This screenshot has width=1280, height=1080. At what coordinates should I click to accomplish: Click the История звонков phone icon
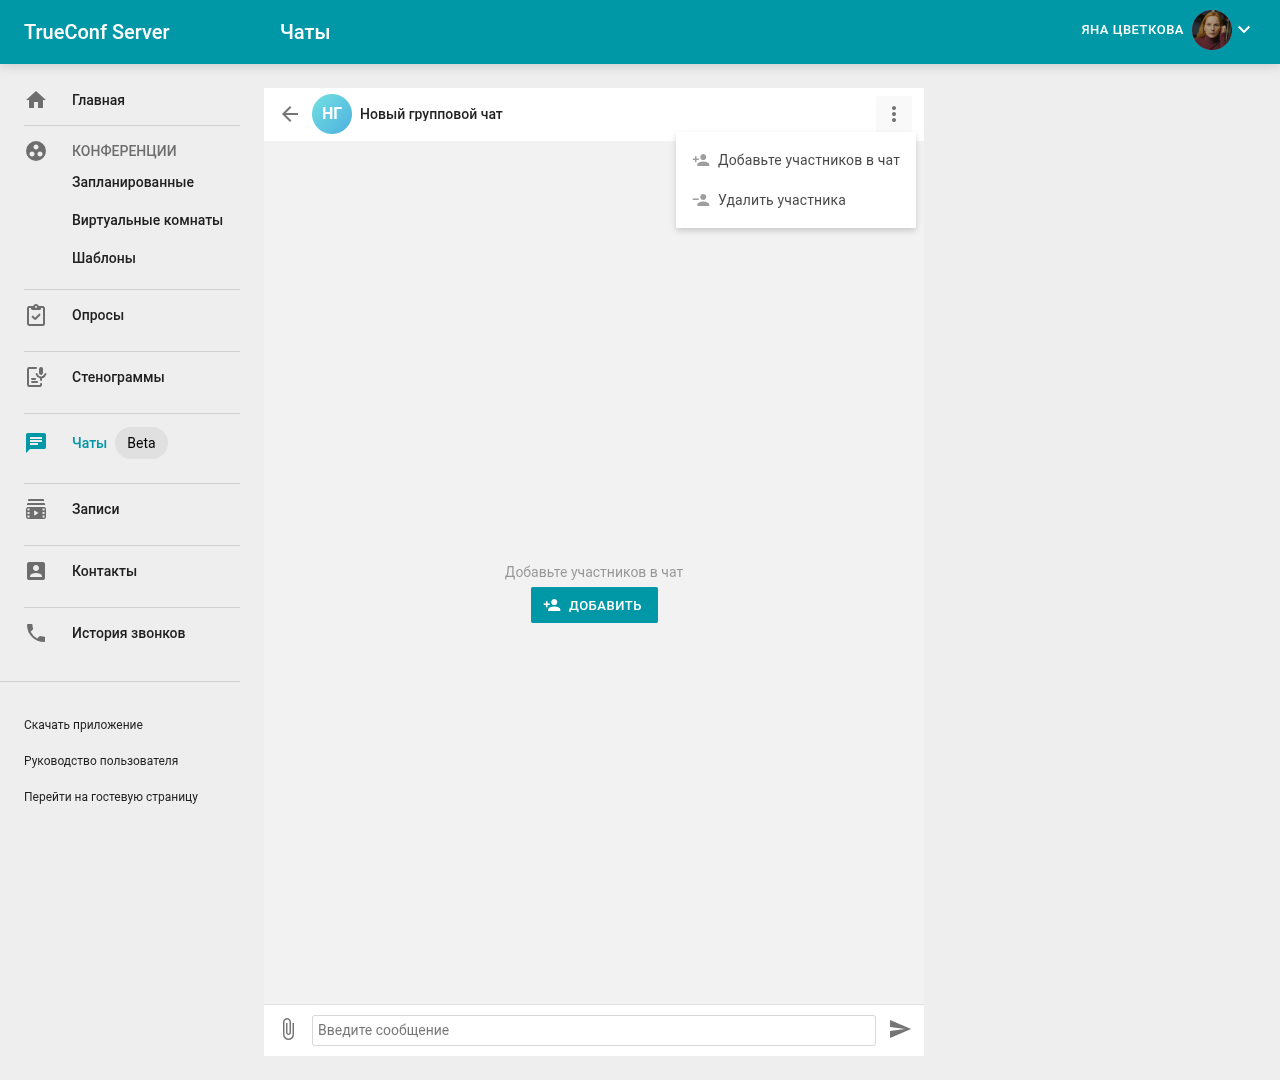[x=36, y=633]
